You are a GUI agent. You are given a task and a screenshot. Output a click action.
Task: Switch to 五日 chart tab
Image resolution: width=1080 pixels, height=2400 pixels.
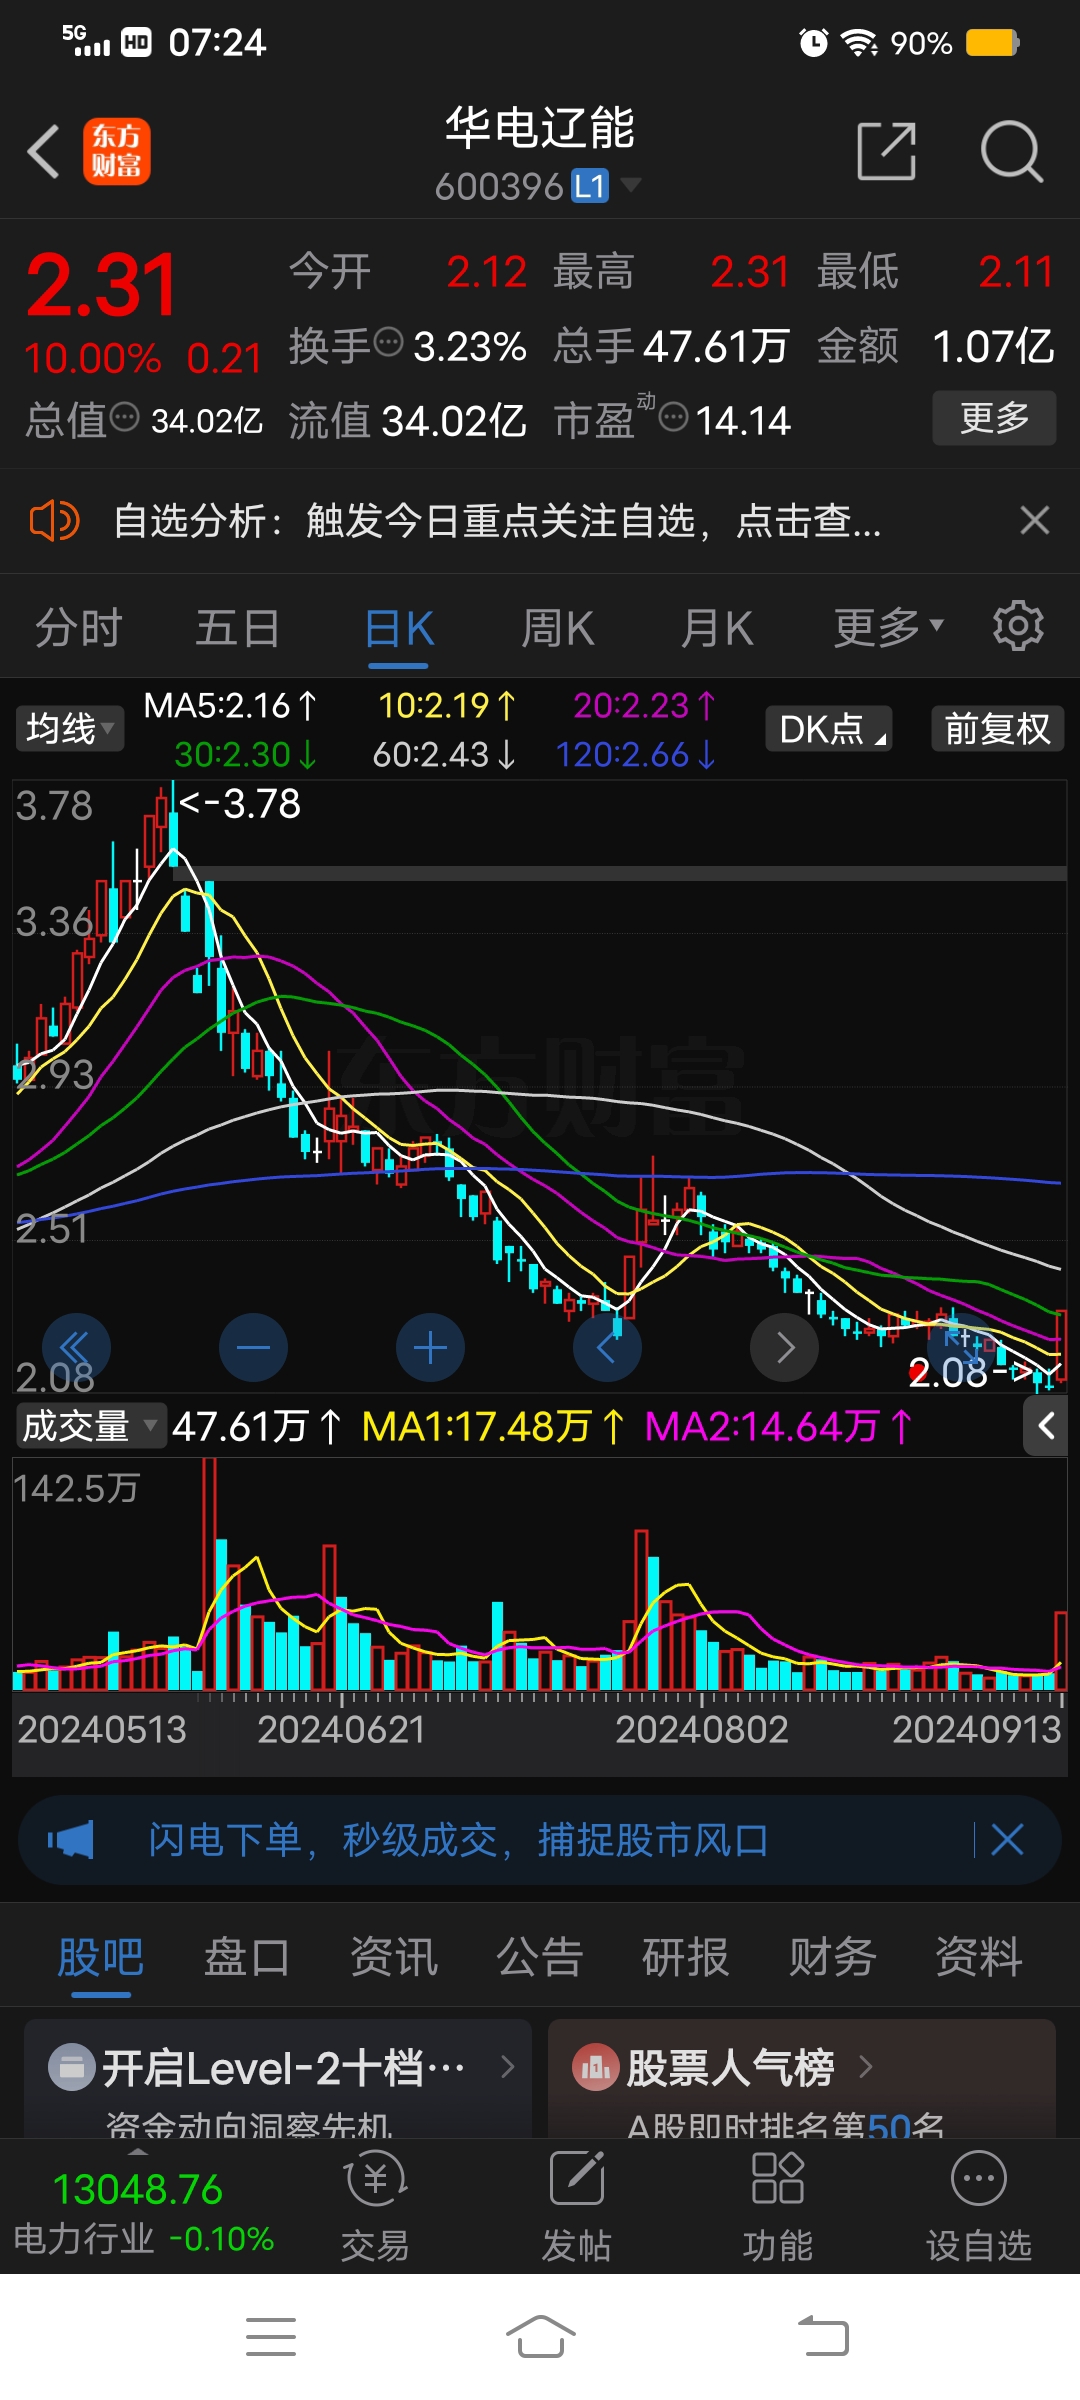[x=238, y=628]
